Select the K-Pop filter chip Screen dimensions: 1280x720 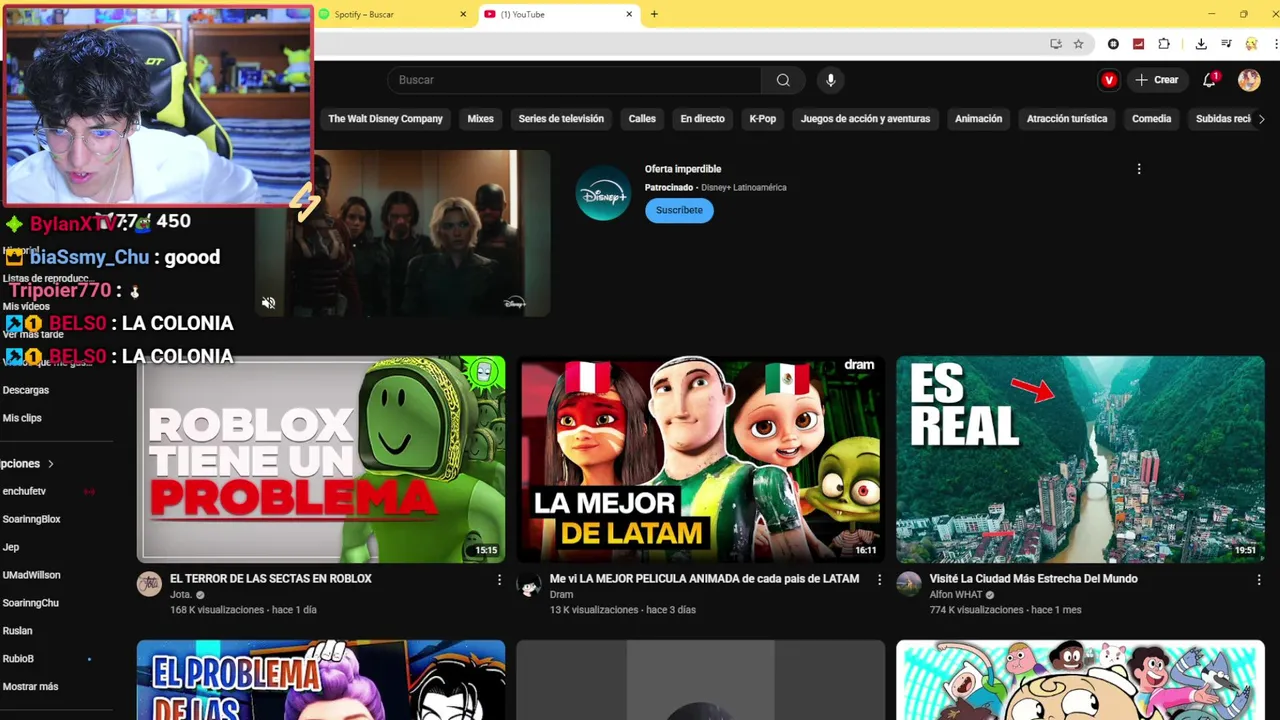pyautogui.click(x=762, y=119)
